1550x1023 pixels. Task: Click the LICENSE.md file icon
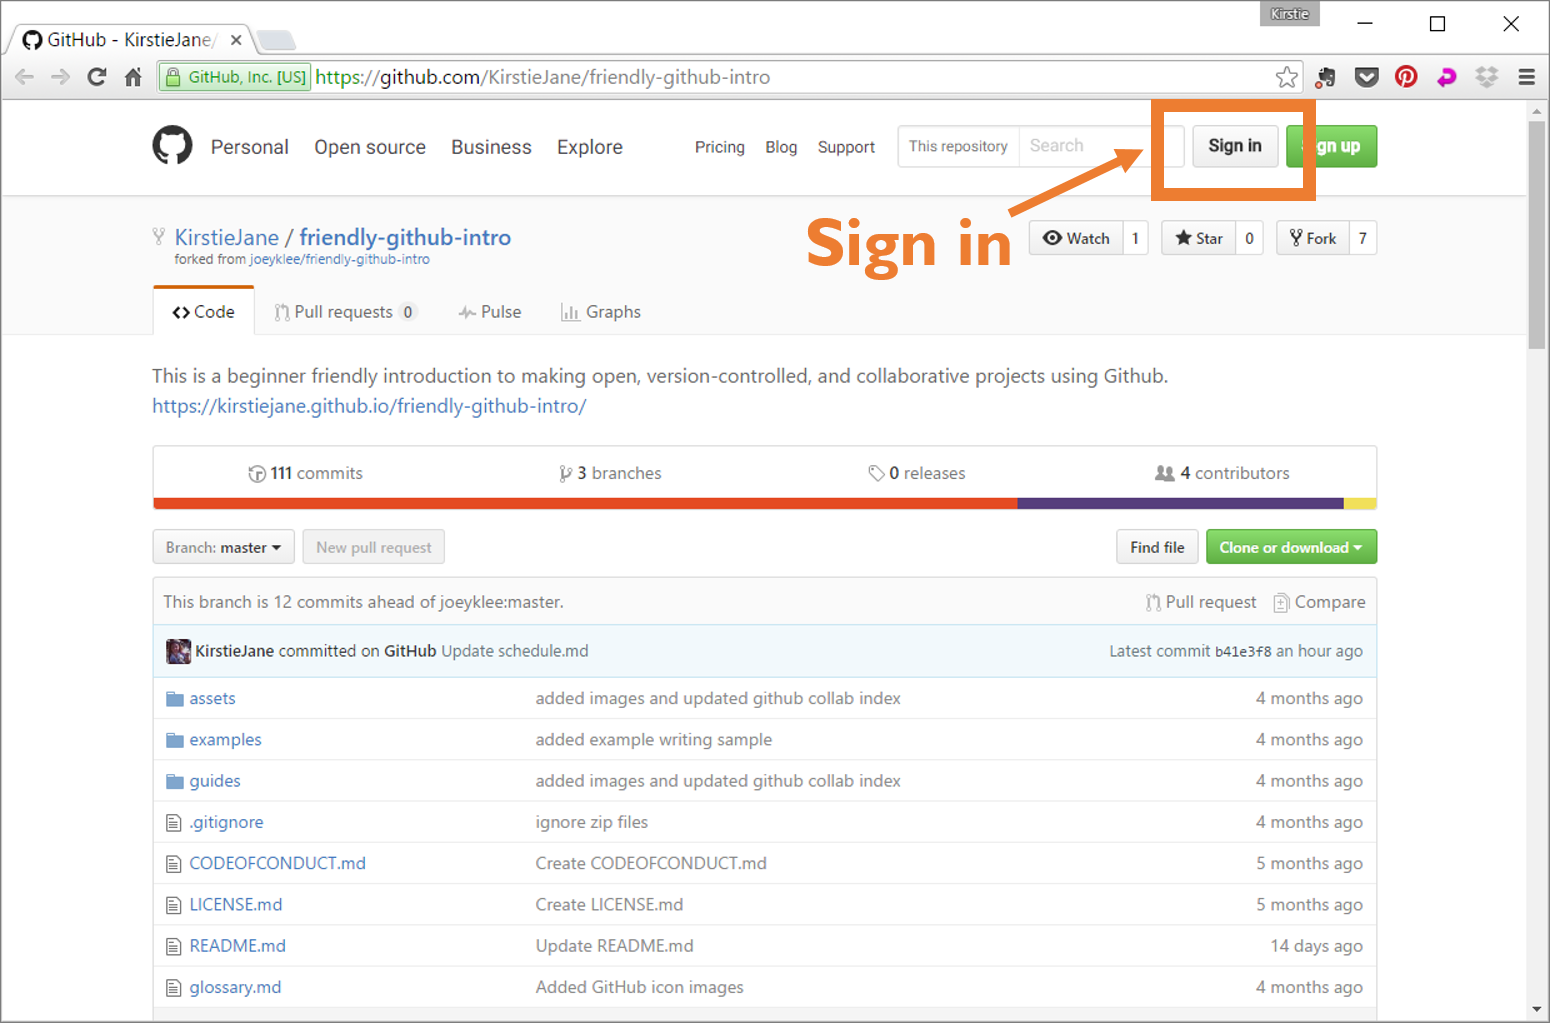tap(174, 905)
